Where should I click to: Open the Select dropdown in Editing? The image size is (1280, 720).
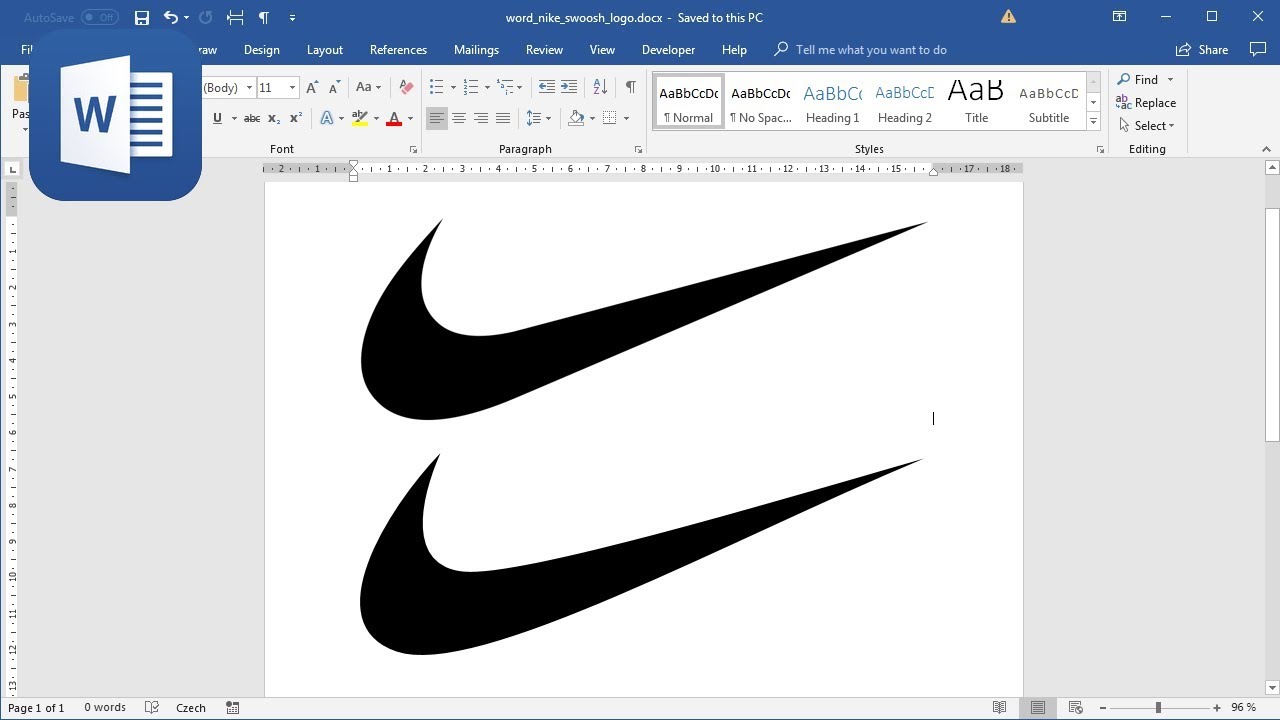1146,125
